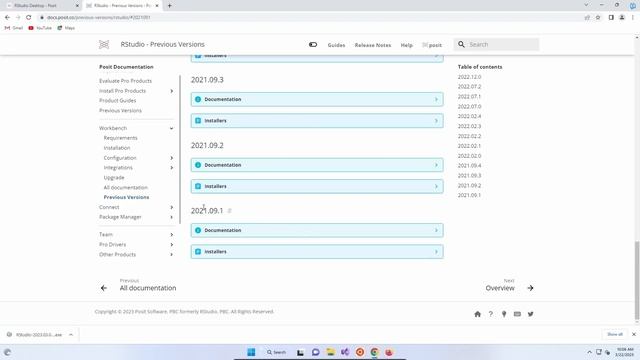Expand the Connect section arrow

click(171, 207)
